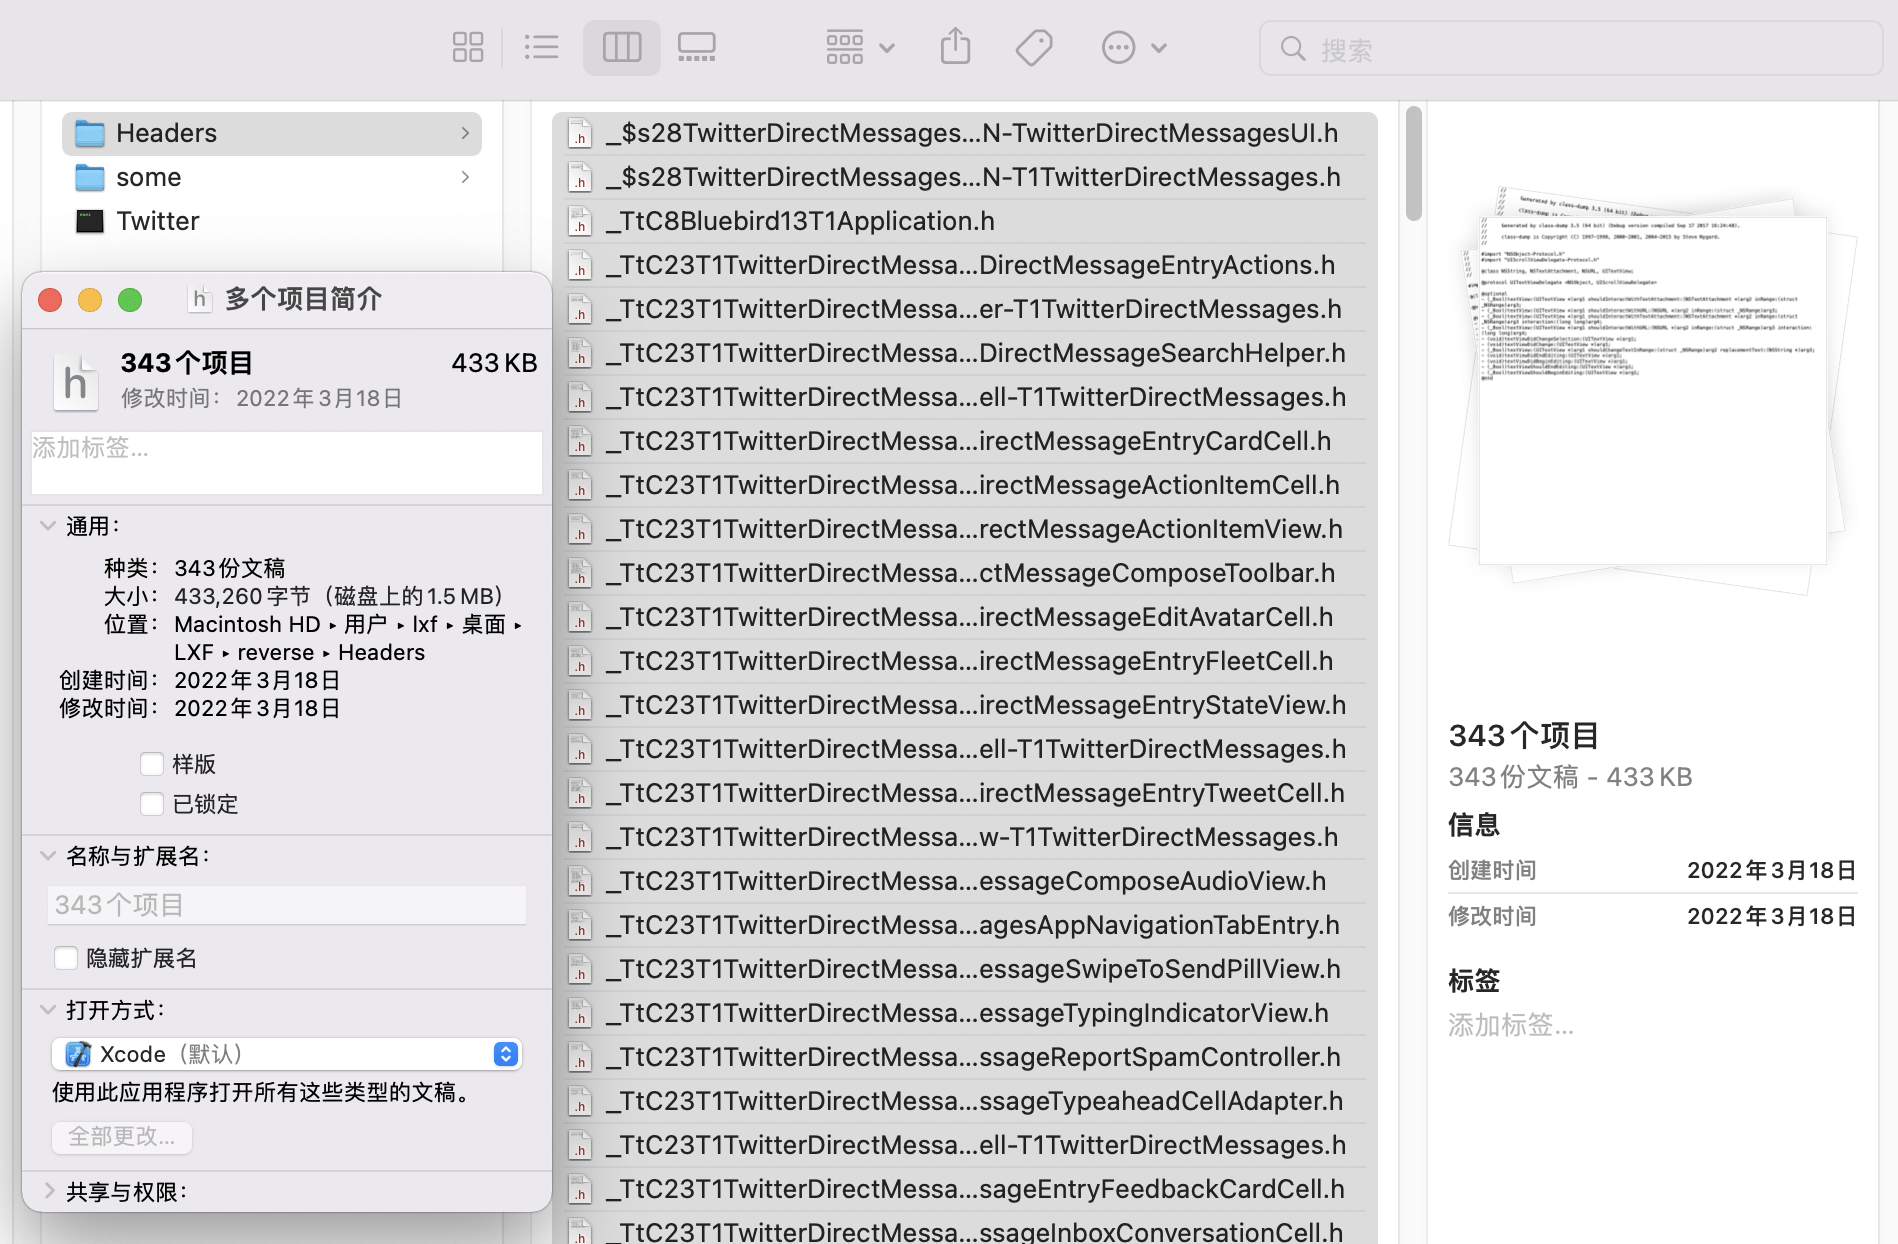1898x1244 pixels.
Task: Click the file list vertical scrollbar
Action: (x=1413, y=163)
